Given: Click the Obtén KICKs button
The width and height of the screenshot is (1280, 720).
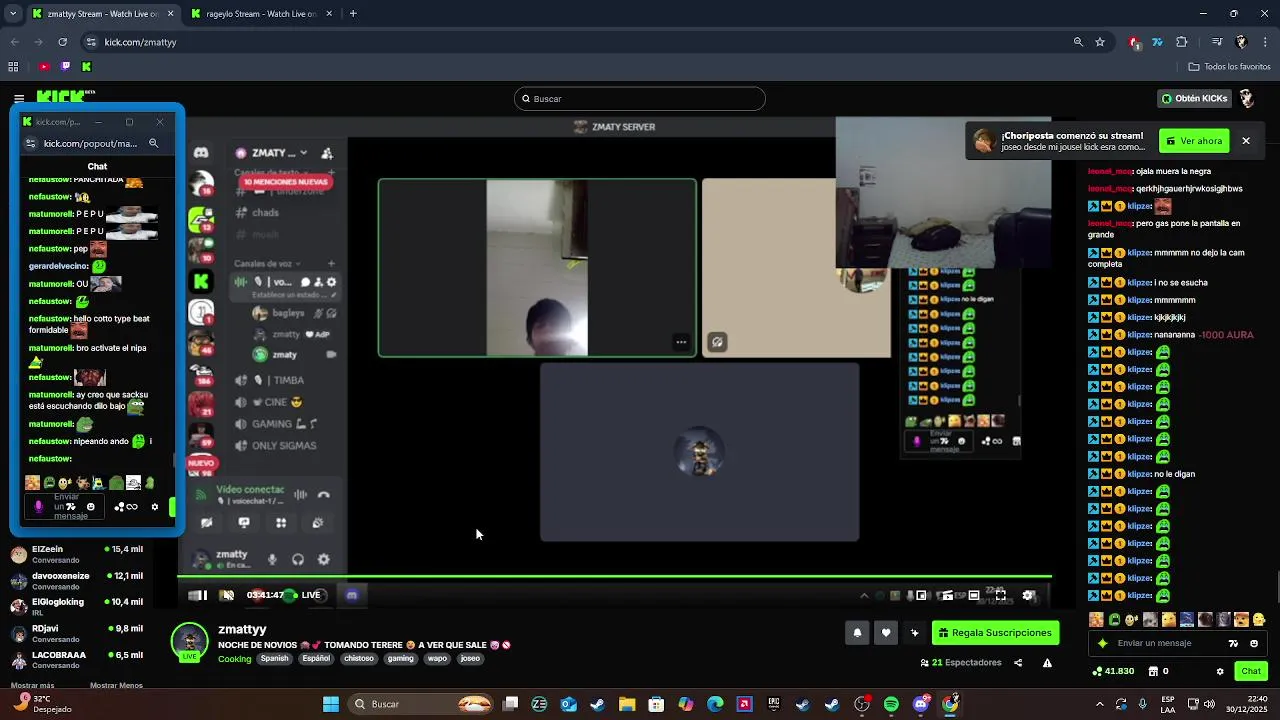Looking at the screenshot, I should click(1194, 99).
